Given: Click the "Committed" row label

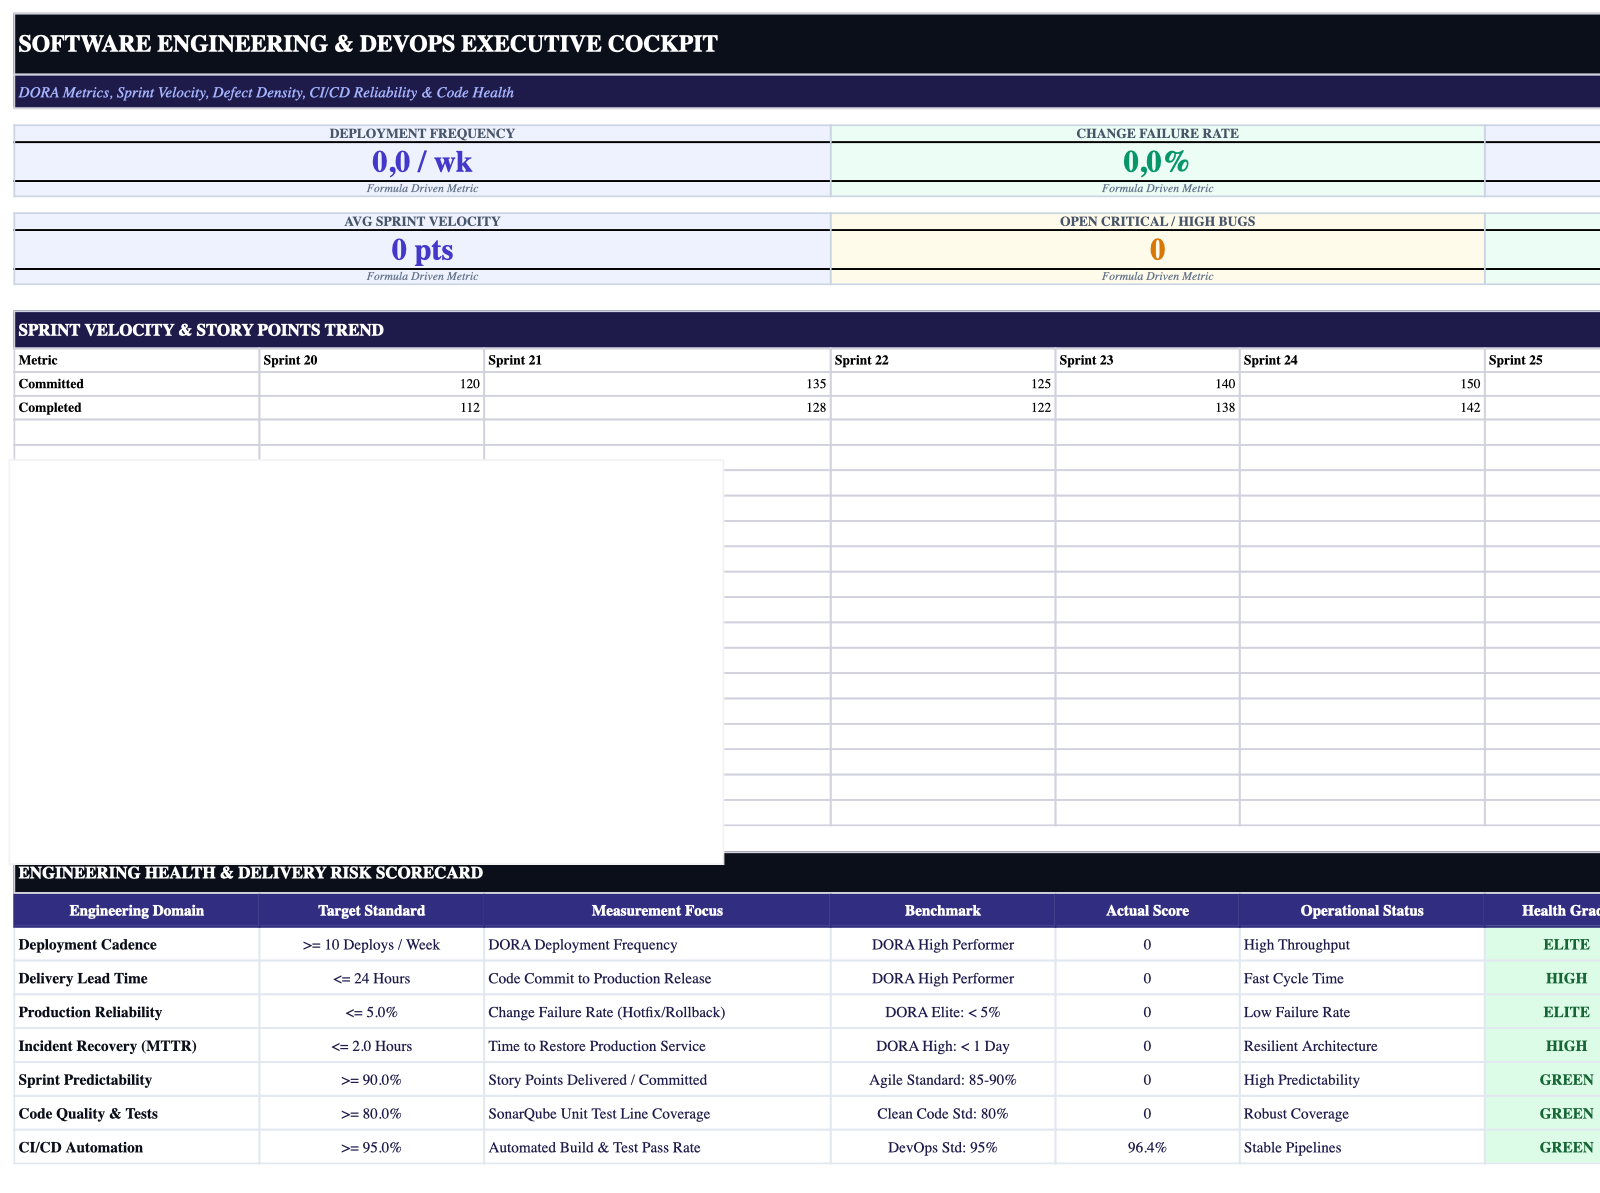Looking at the screenshot, I should point(137,384).
